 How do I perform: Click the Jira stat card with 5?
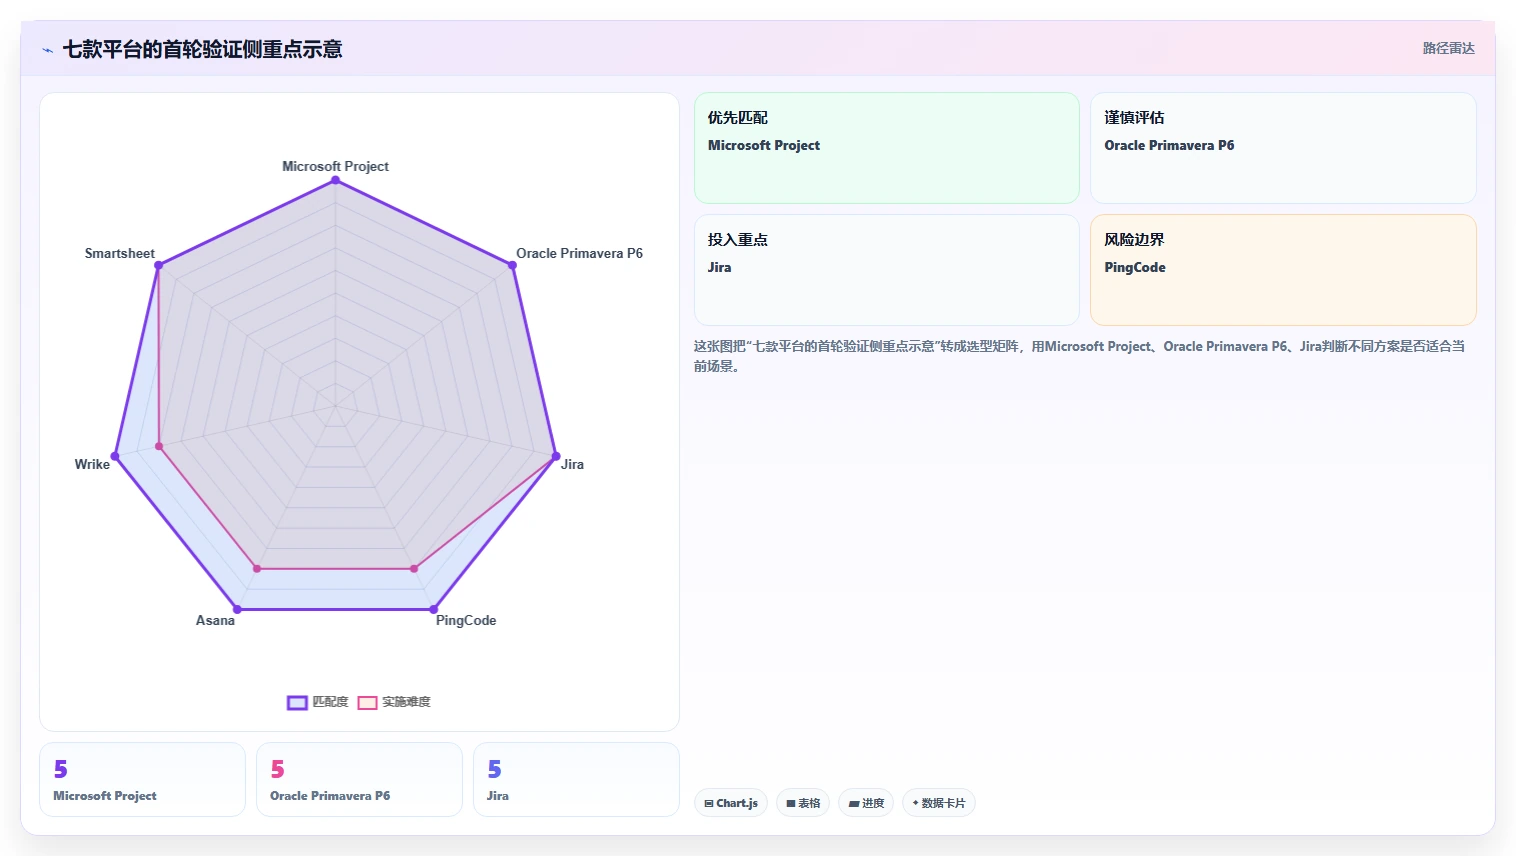point(576,780)
